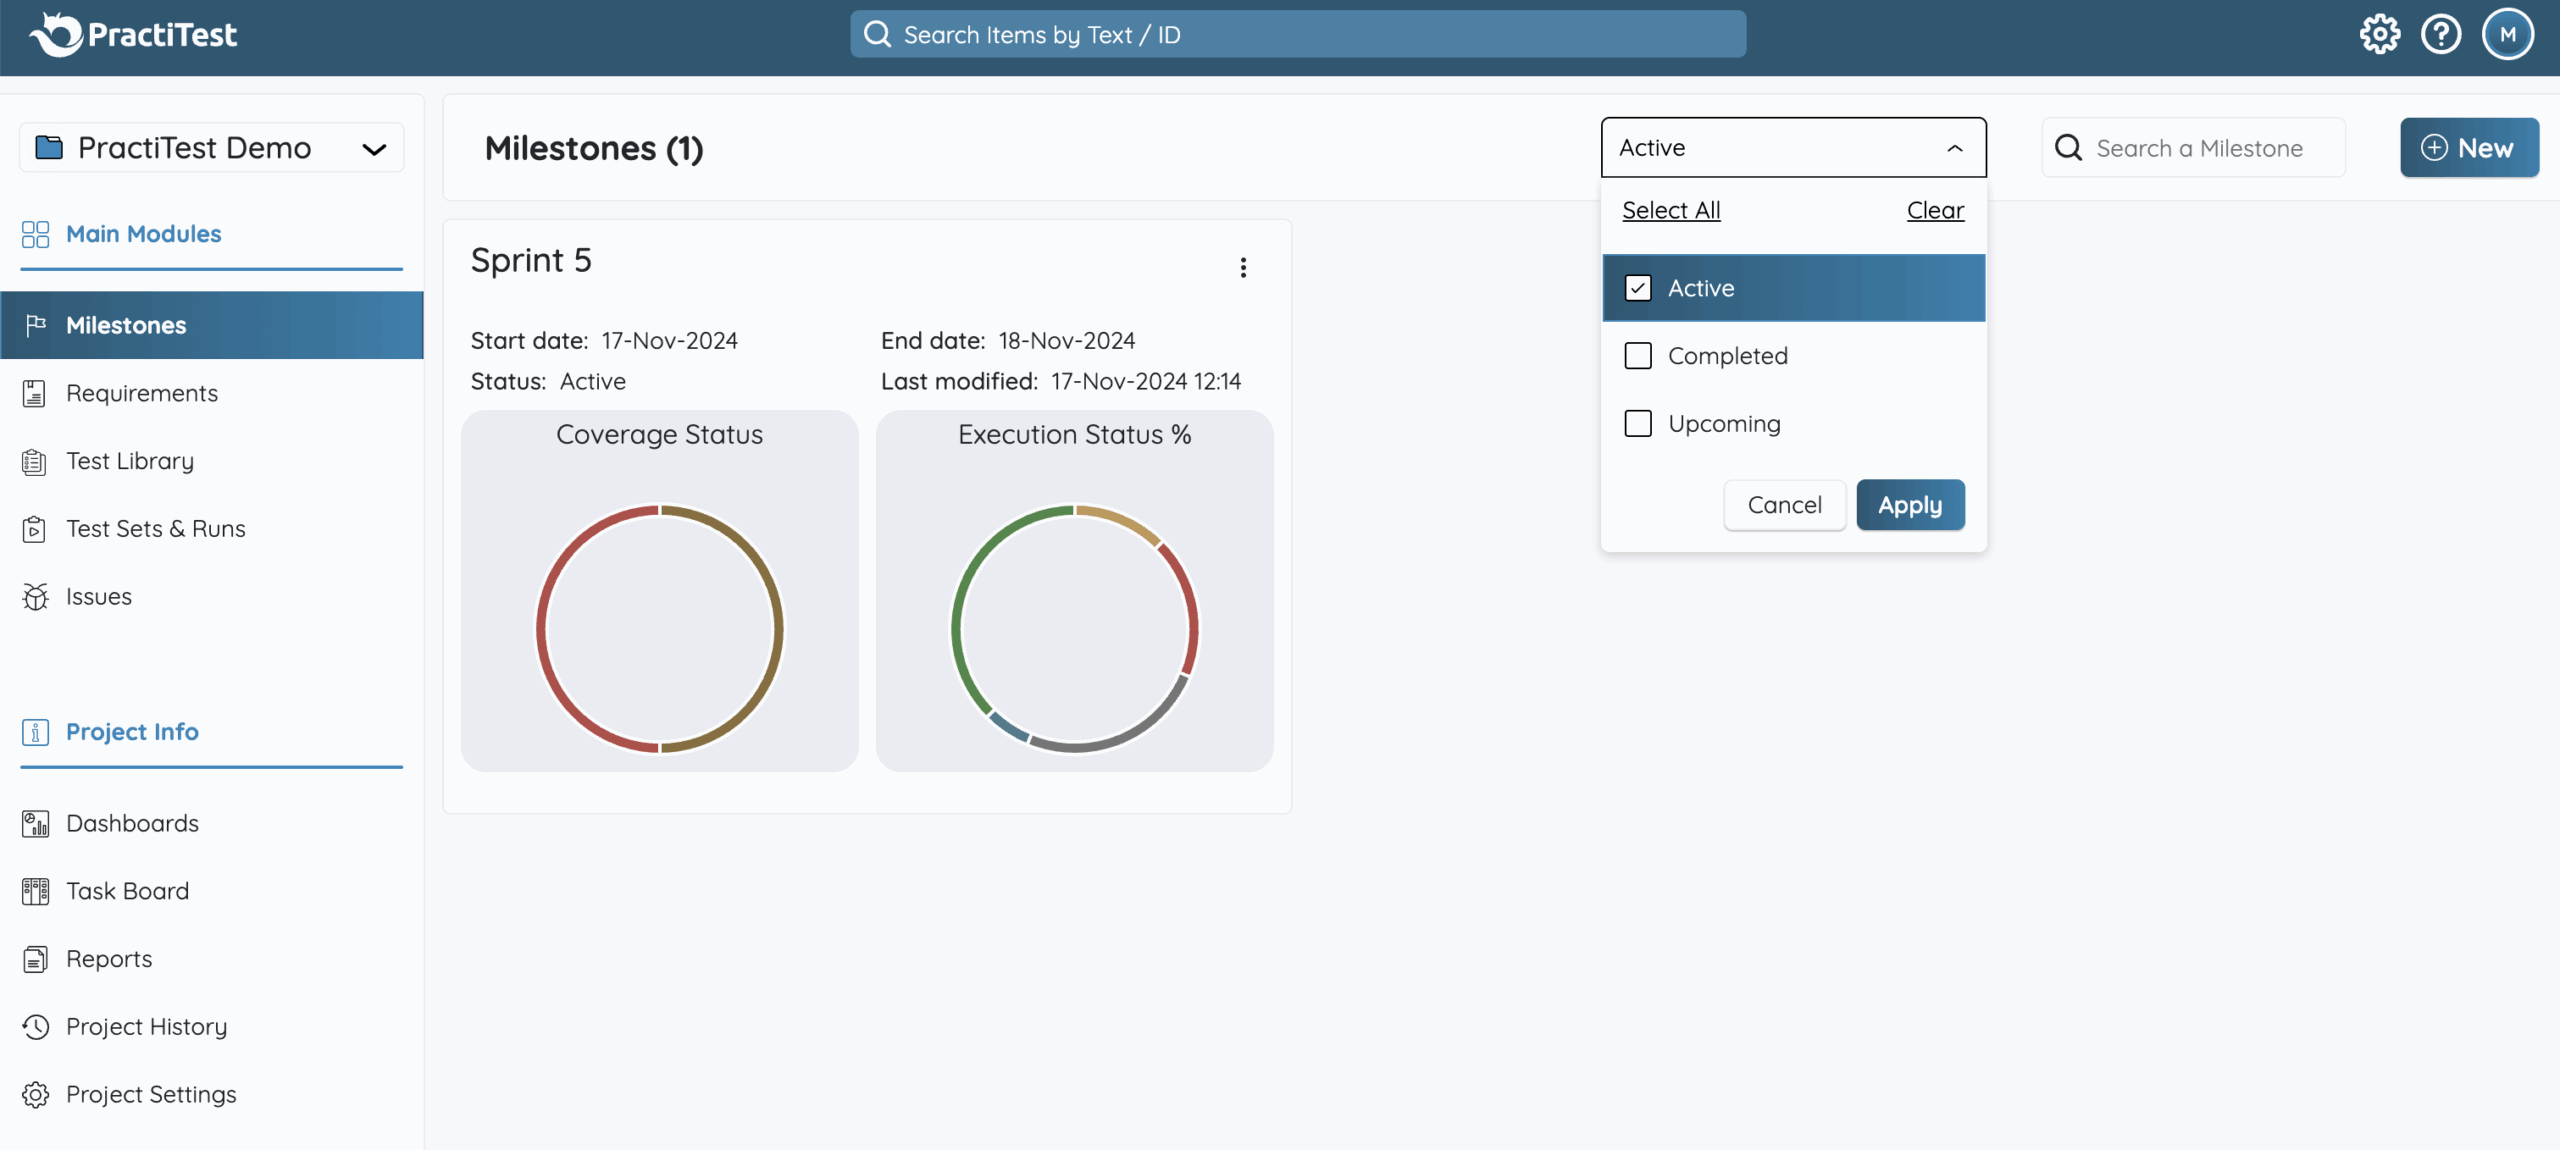Click the Issues bug icon in sidebar

35,597
